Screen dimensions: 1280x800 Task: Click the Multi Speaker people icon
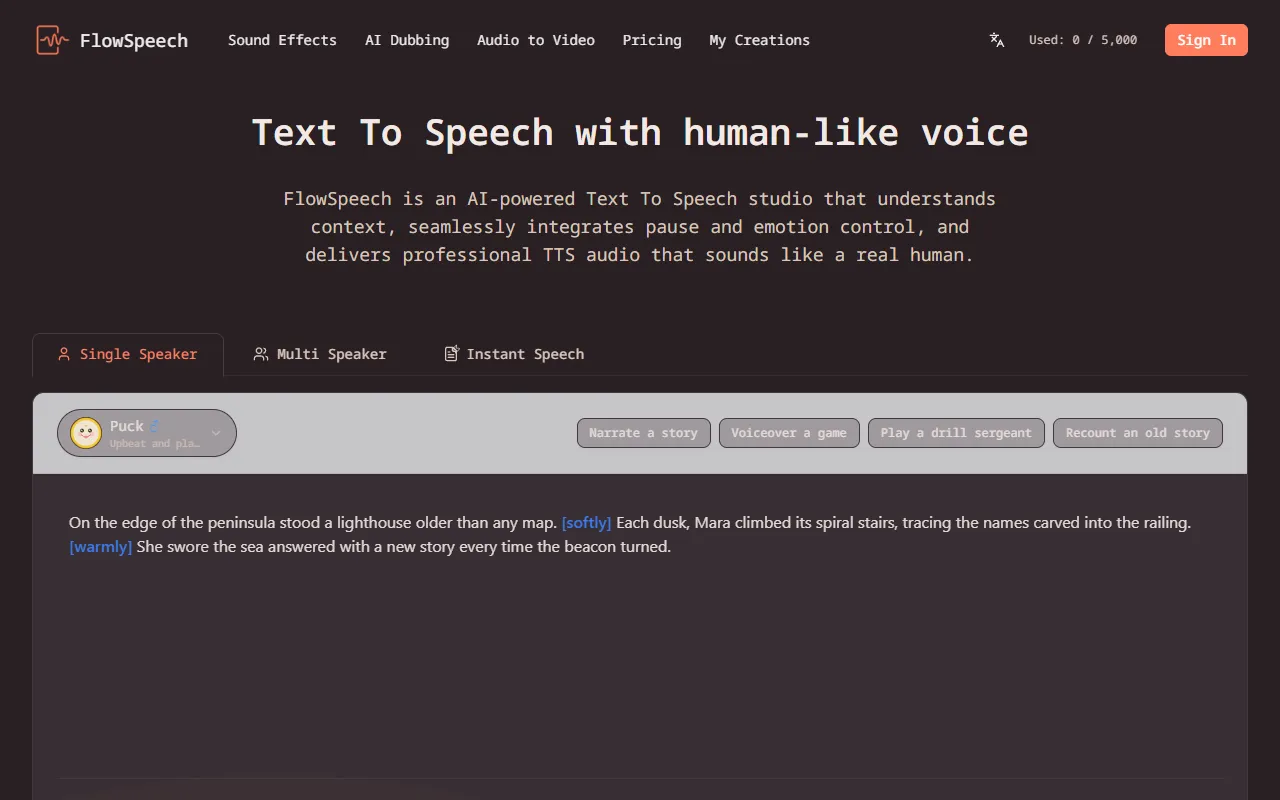(261, 354)
